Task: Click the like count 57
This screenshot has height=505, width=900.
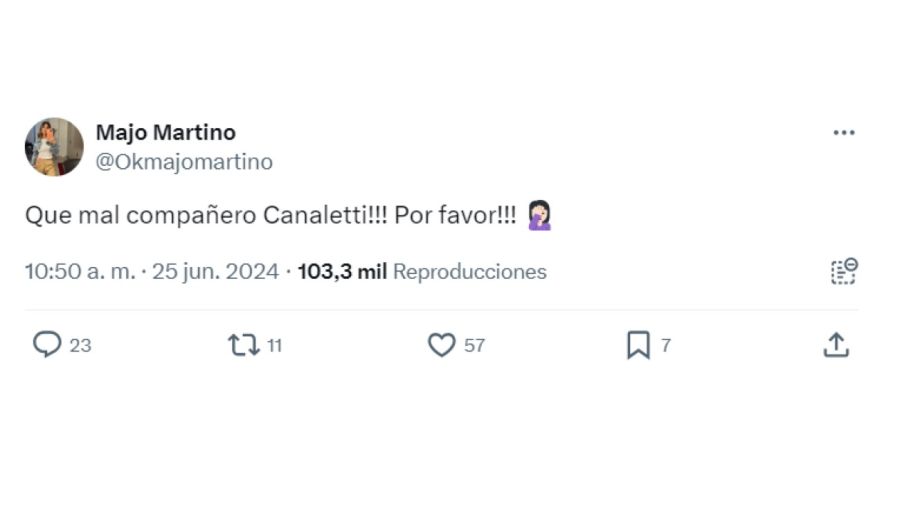Action: [x=474, y=345]
